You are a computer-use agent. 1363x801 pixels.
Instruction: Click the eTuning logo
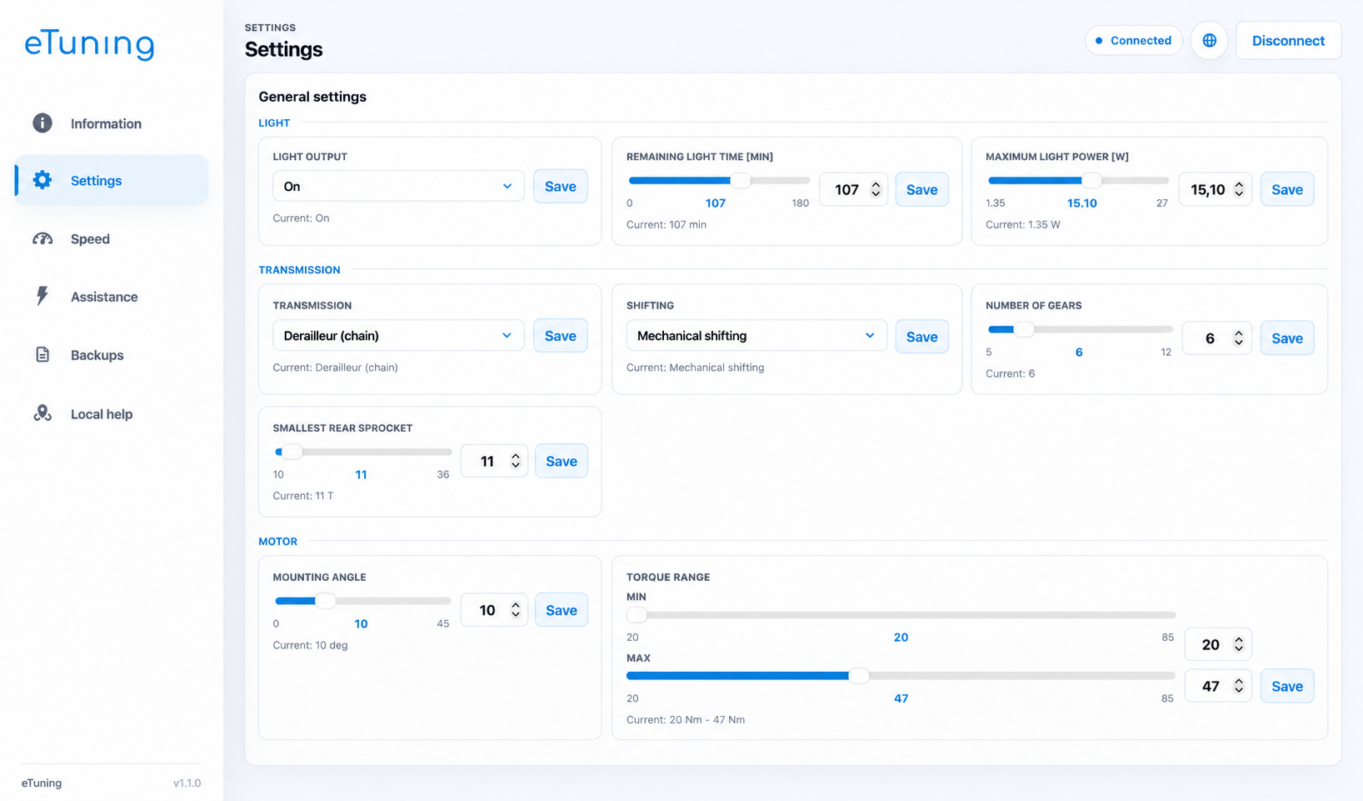(x=89, y=45)
